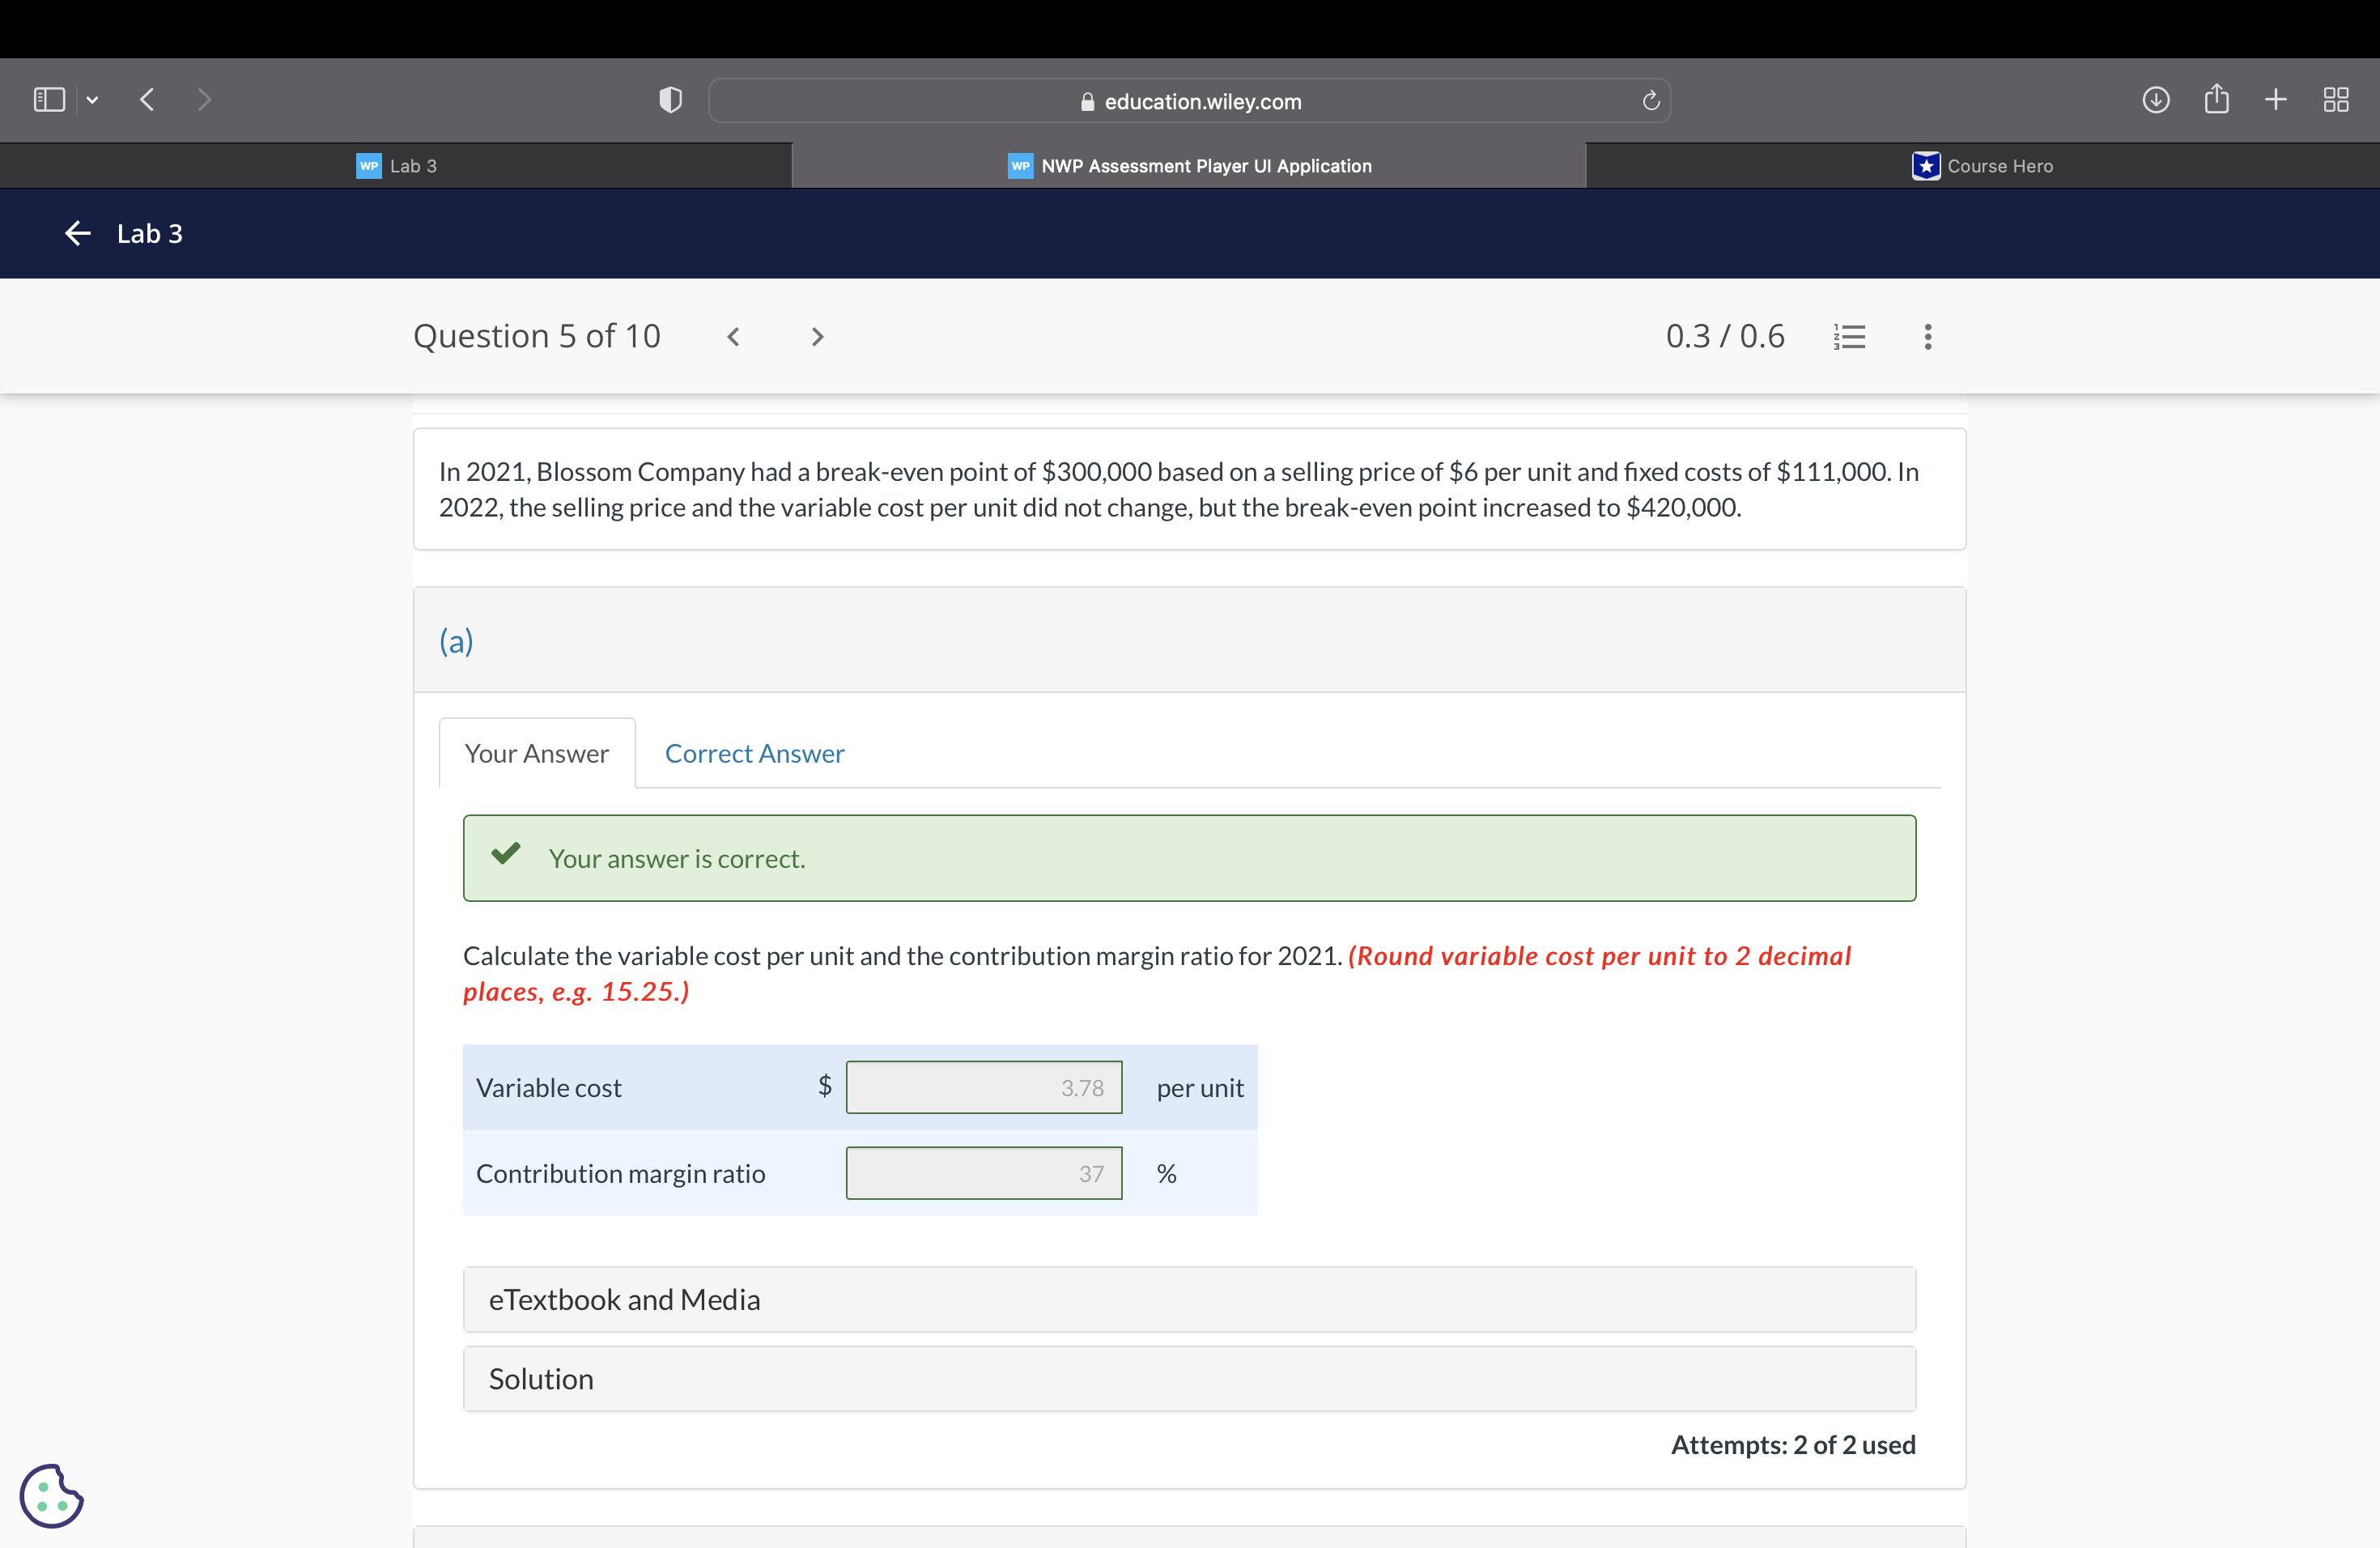Open a new browser tab
Viewport: 2380px width, 1548px height.
[2275, 99]
